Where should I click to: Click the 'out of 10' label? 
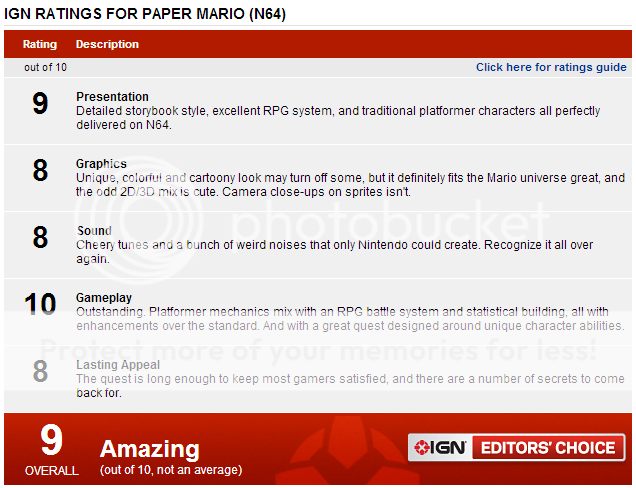pos(45,67)
